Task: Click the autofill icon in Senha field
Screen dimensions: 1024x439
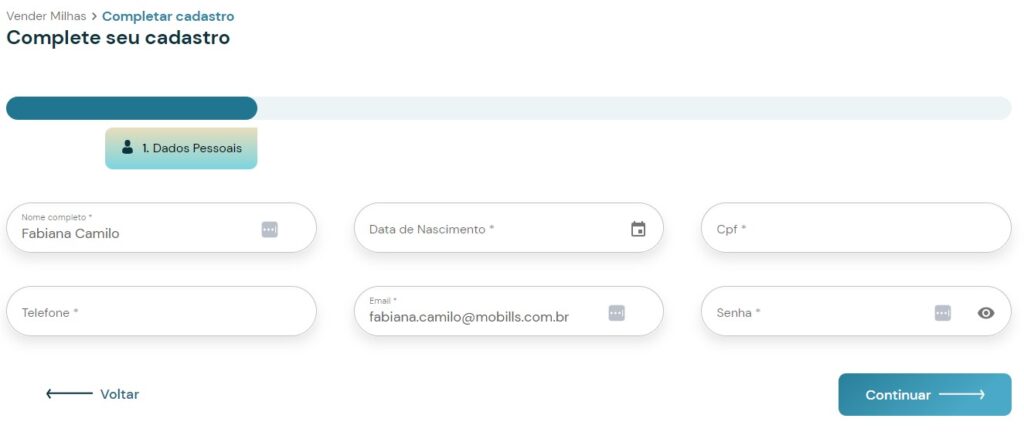Action: tap(942, 313)
